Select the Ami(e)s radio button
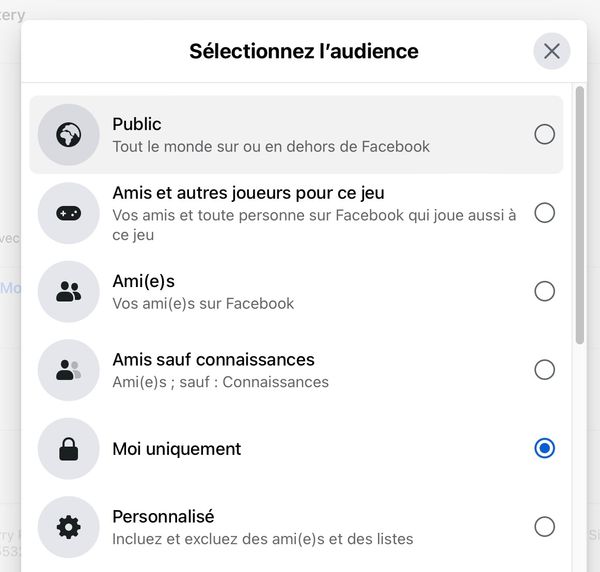 (x=545, y=291)
